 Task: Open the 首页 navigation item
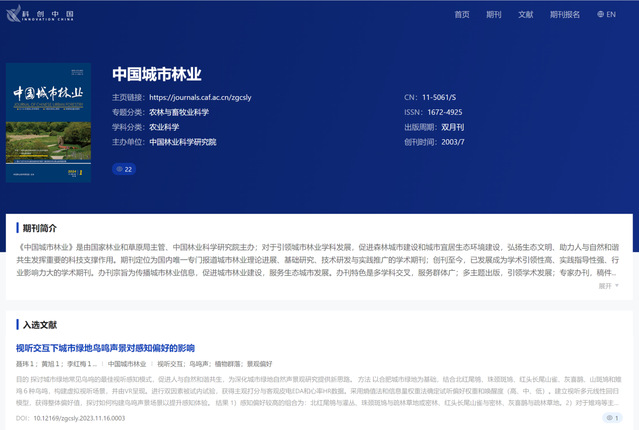[x=461, y=15]
